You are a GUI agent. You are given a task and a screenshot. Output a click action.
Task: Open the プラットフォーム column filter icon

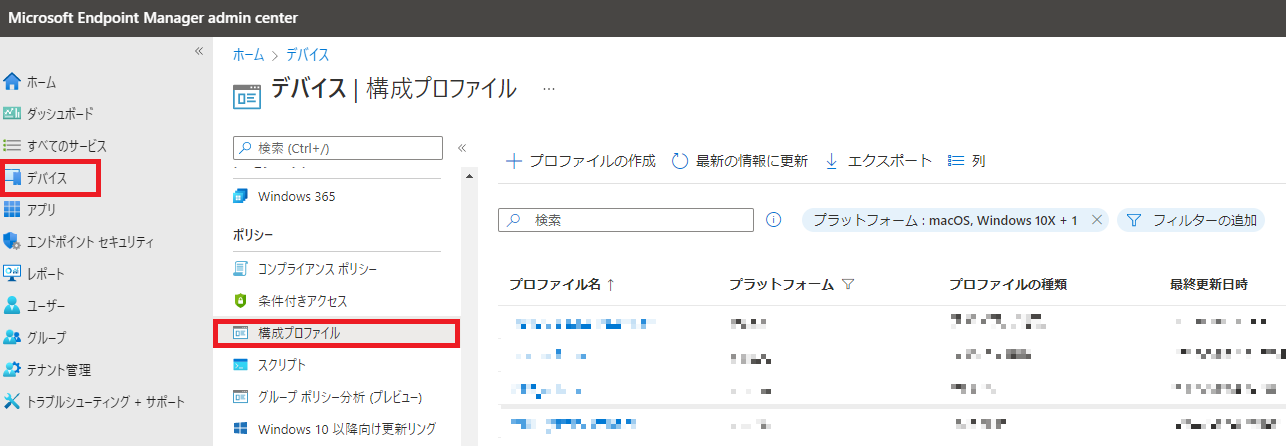(848, 284)
